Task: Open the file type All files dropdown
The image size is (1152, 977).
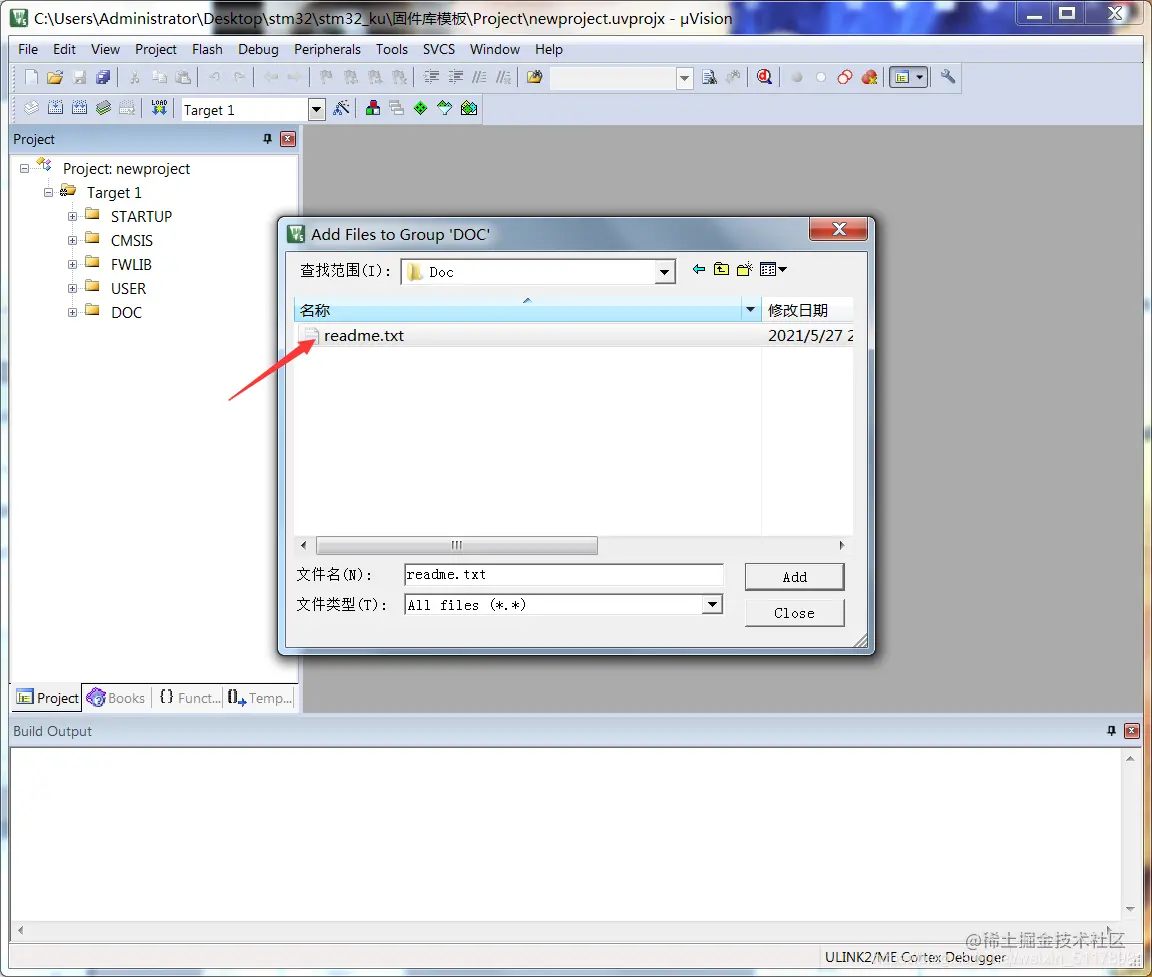Action: click(712, 605)
